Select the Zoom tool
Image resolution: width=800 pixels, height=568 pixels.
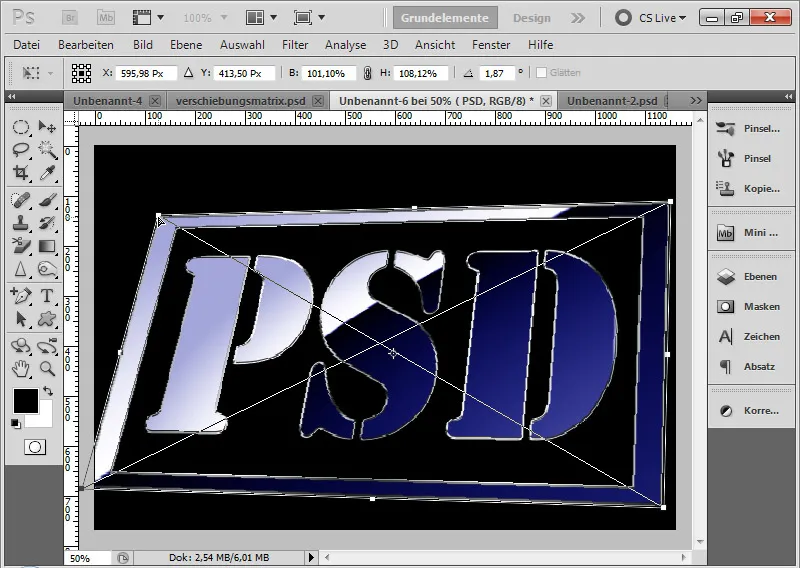pyautogui.click(x=47, y=368)
